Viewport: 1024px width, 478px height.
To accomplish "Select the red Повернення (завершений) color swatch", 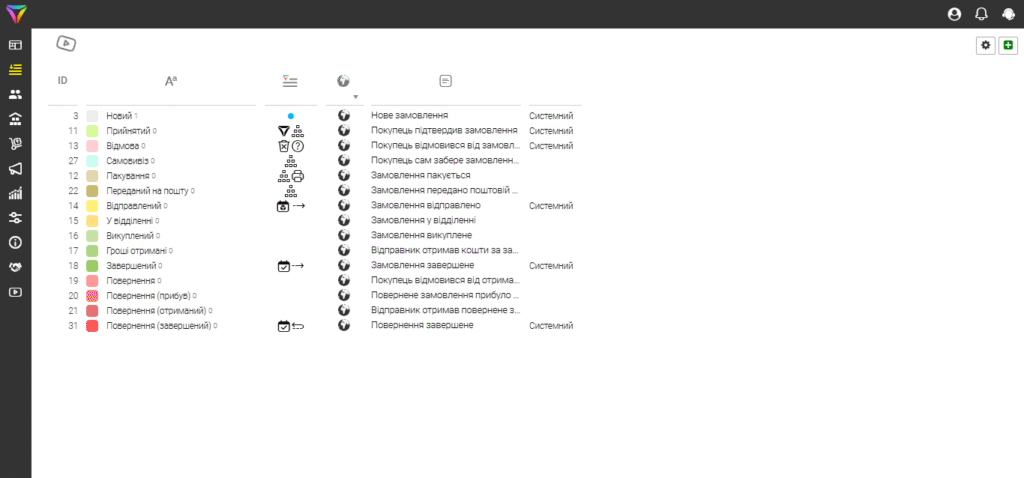I will coord(92,325).
